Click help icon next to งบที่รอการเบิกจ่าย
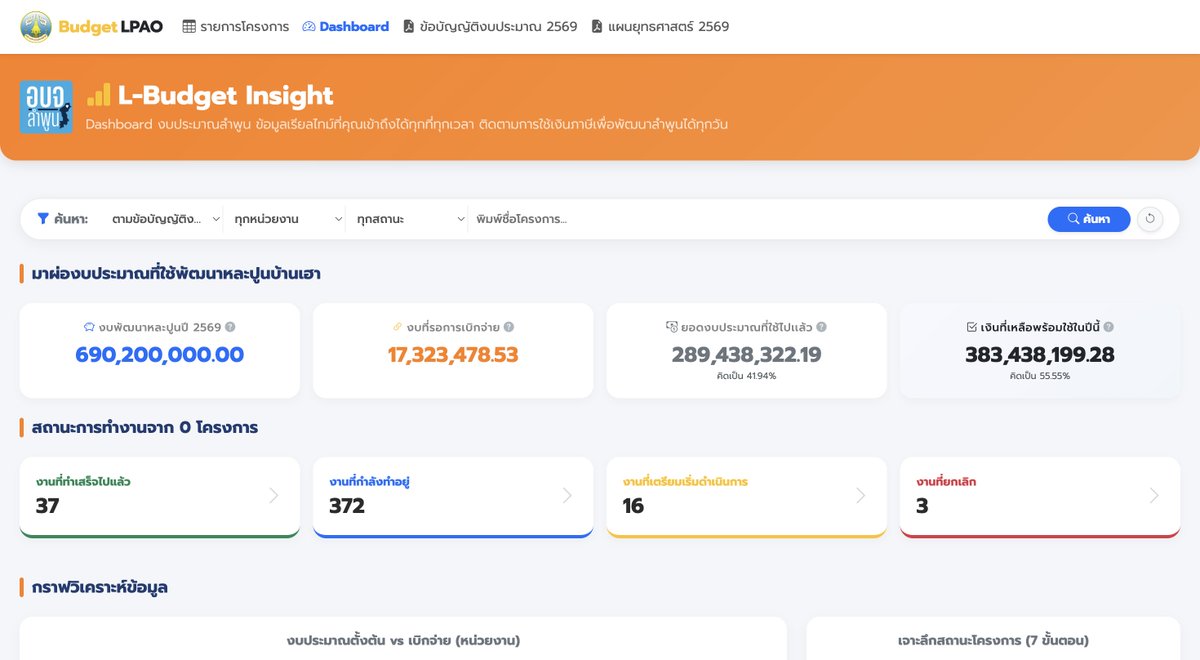Viewport: 1200px width, 660px height. pyautogui.click(x=509, y=327)
